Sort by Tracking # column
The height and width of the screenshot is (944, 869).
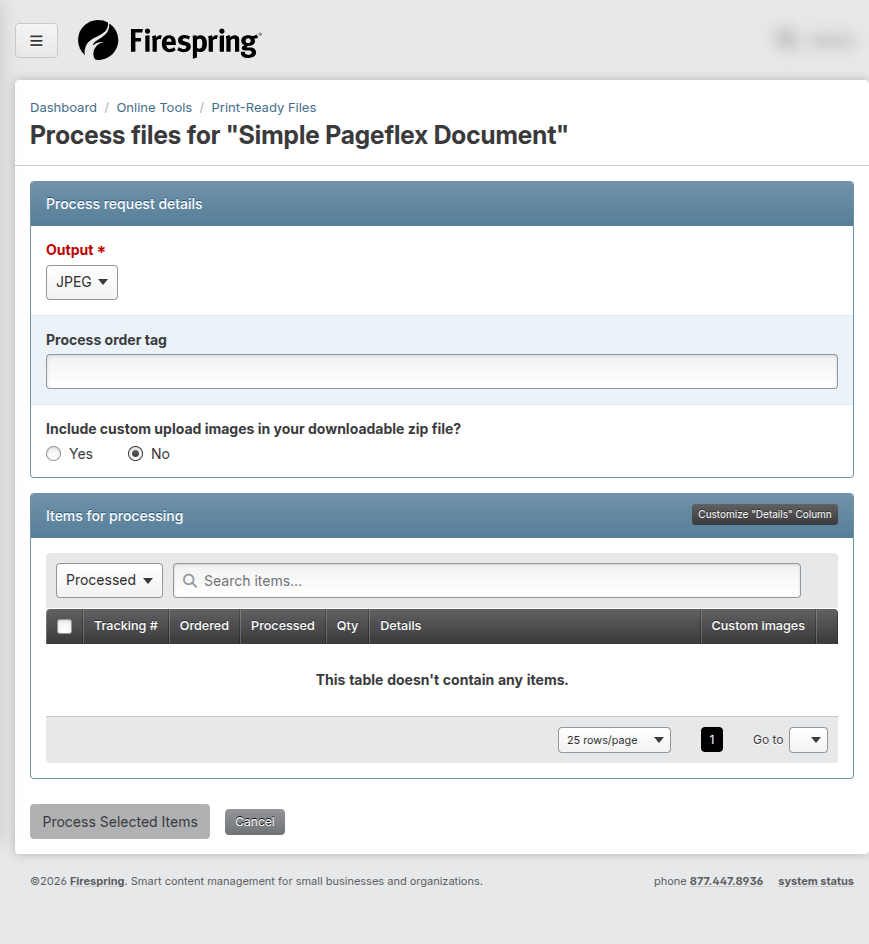(x=126, y=626)
